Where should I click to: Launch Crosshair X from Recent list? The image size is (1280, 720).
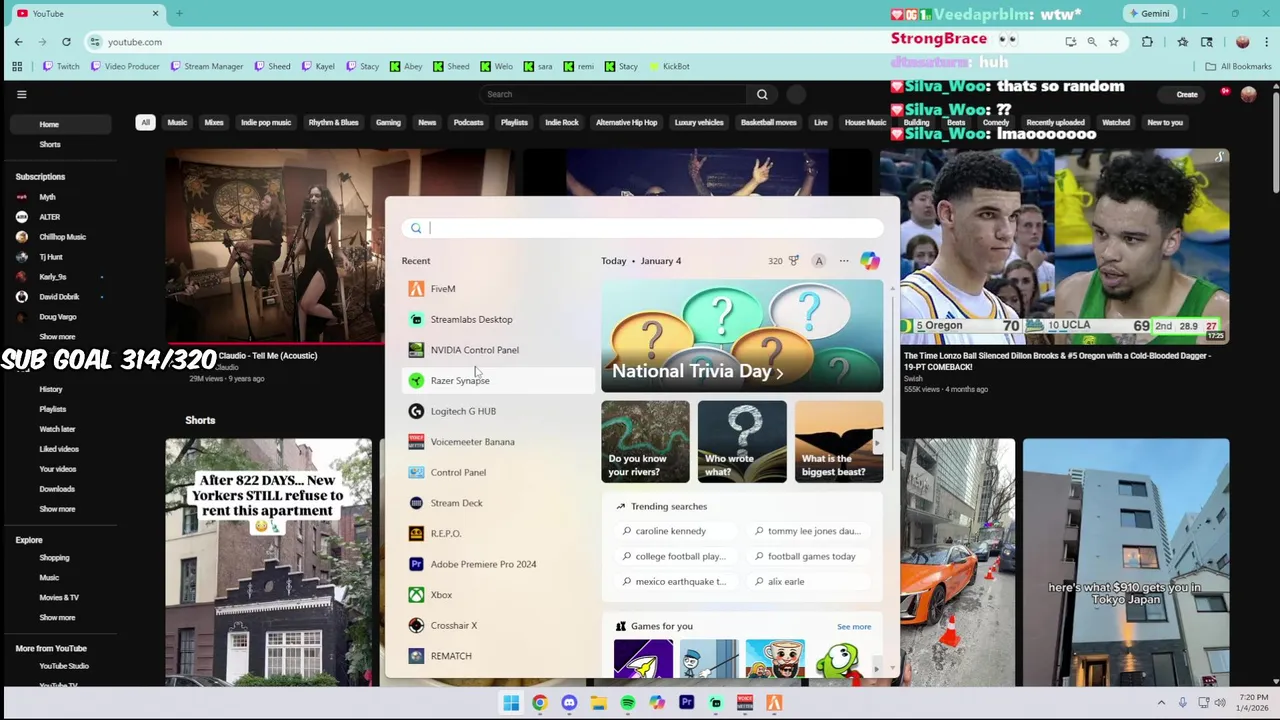[x=498, y=626]
